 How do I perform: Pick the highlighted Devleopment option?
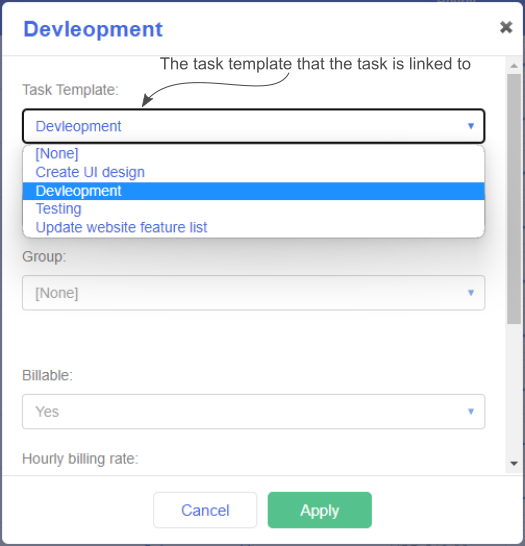click(253, 191)
